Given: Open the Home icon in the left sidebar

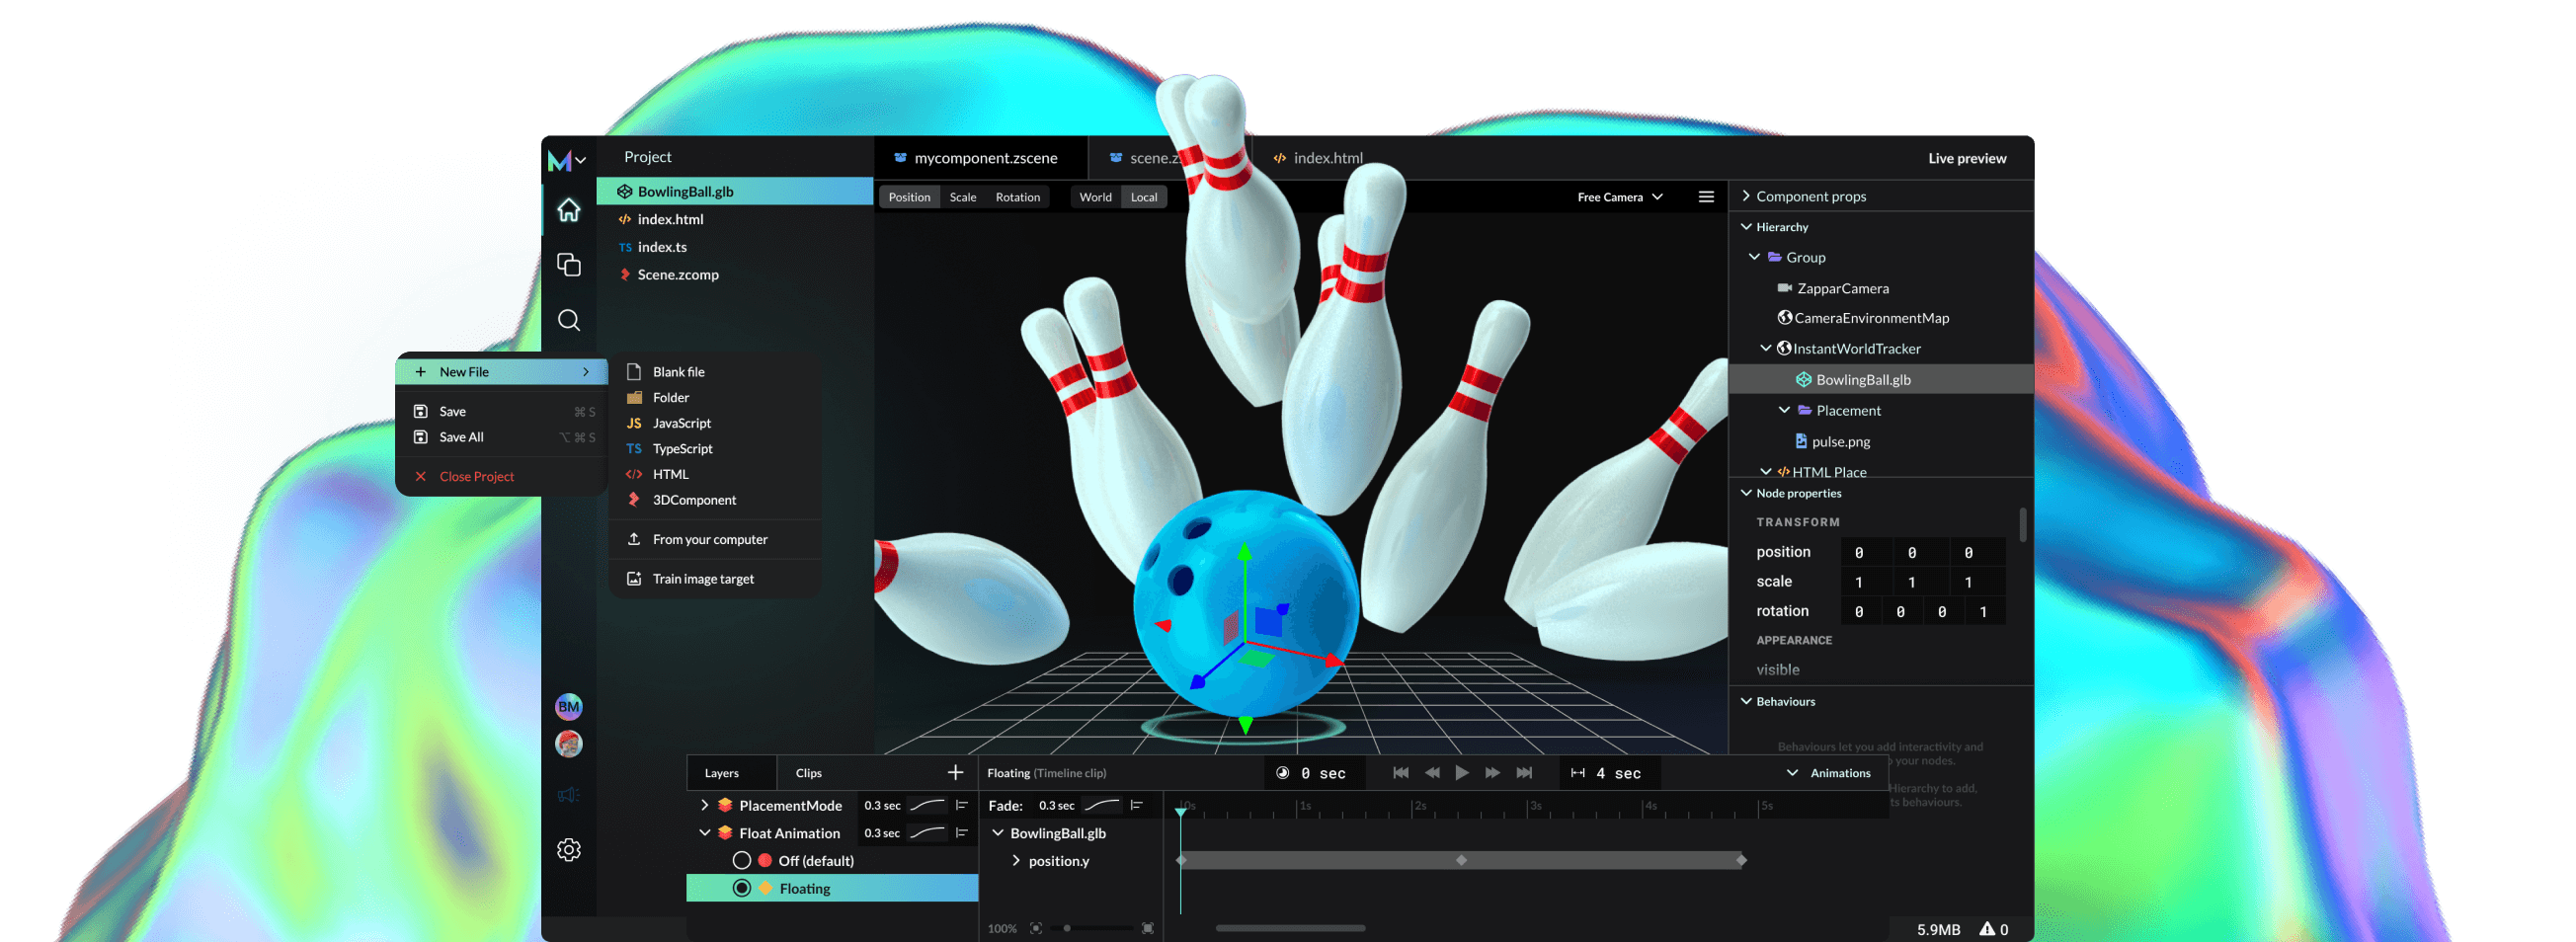Looking at the screenshot, I should point(569,210).
